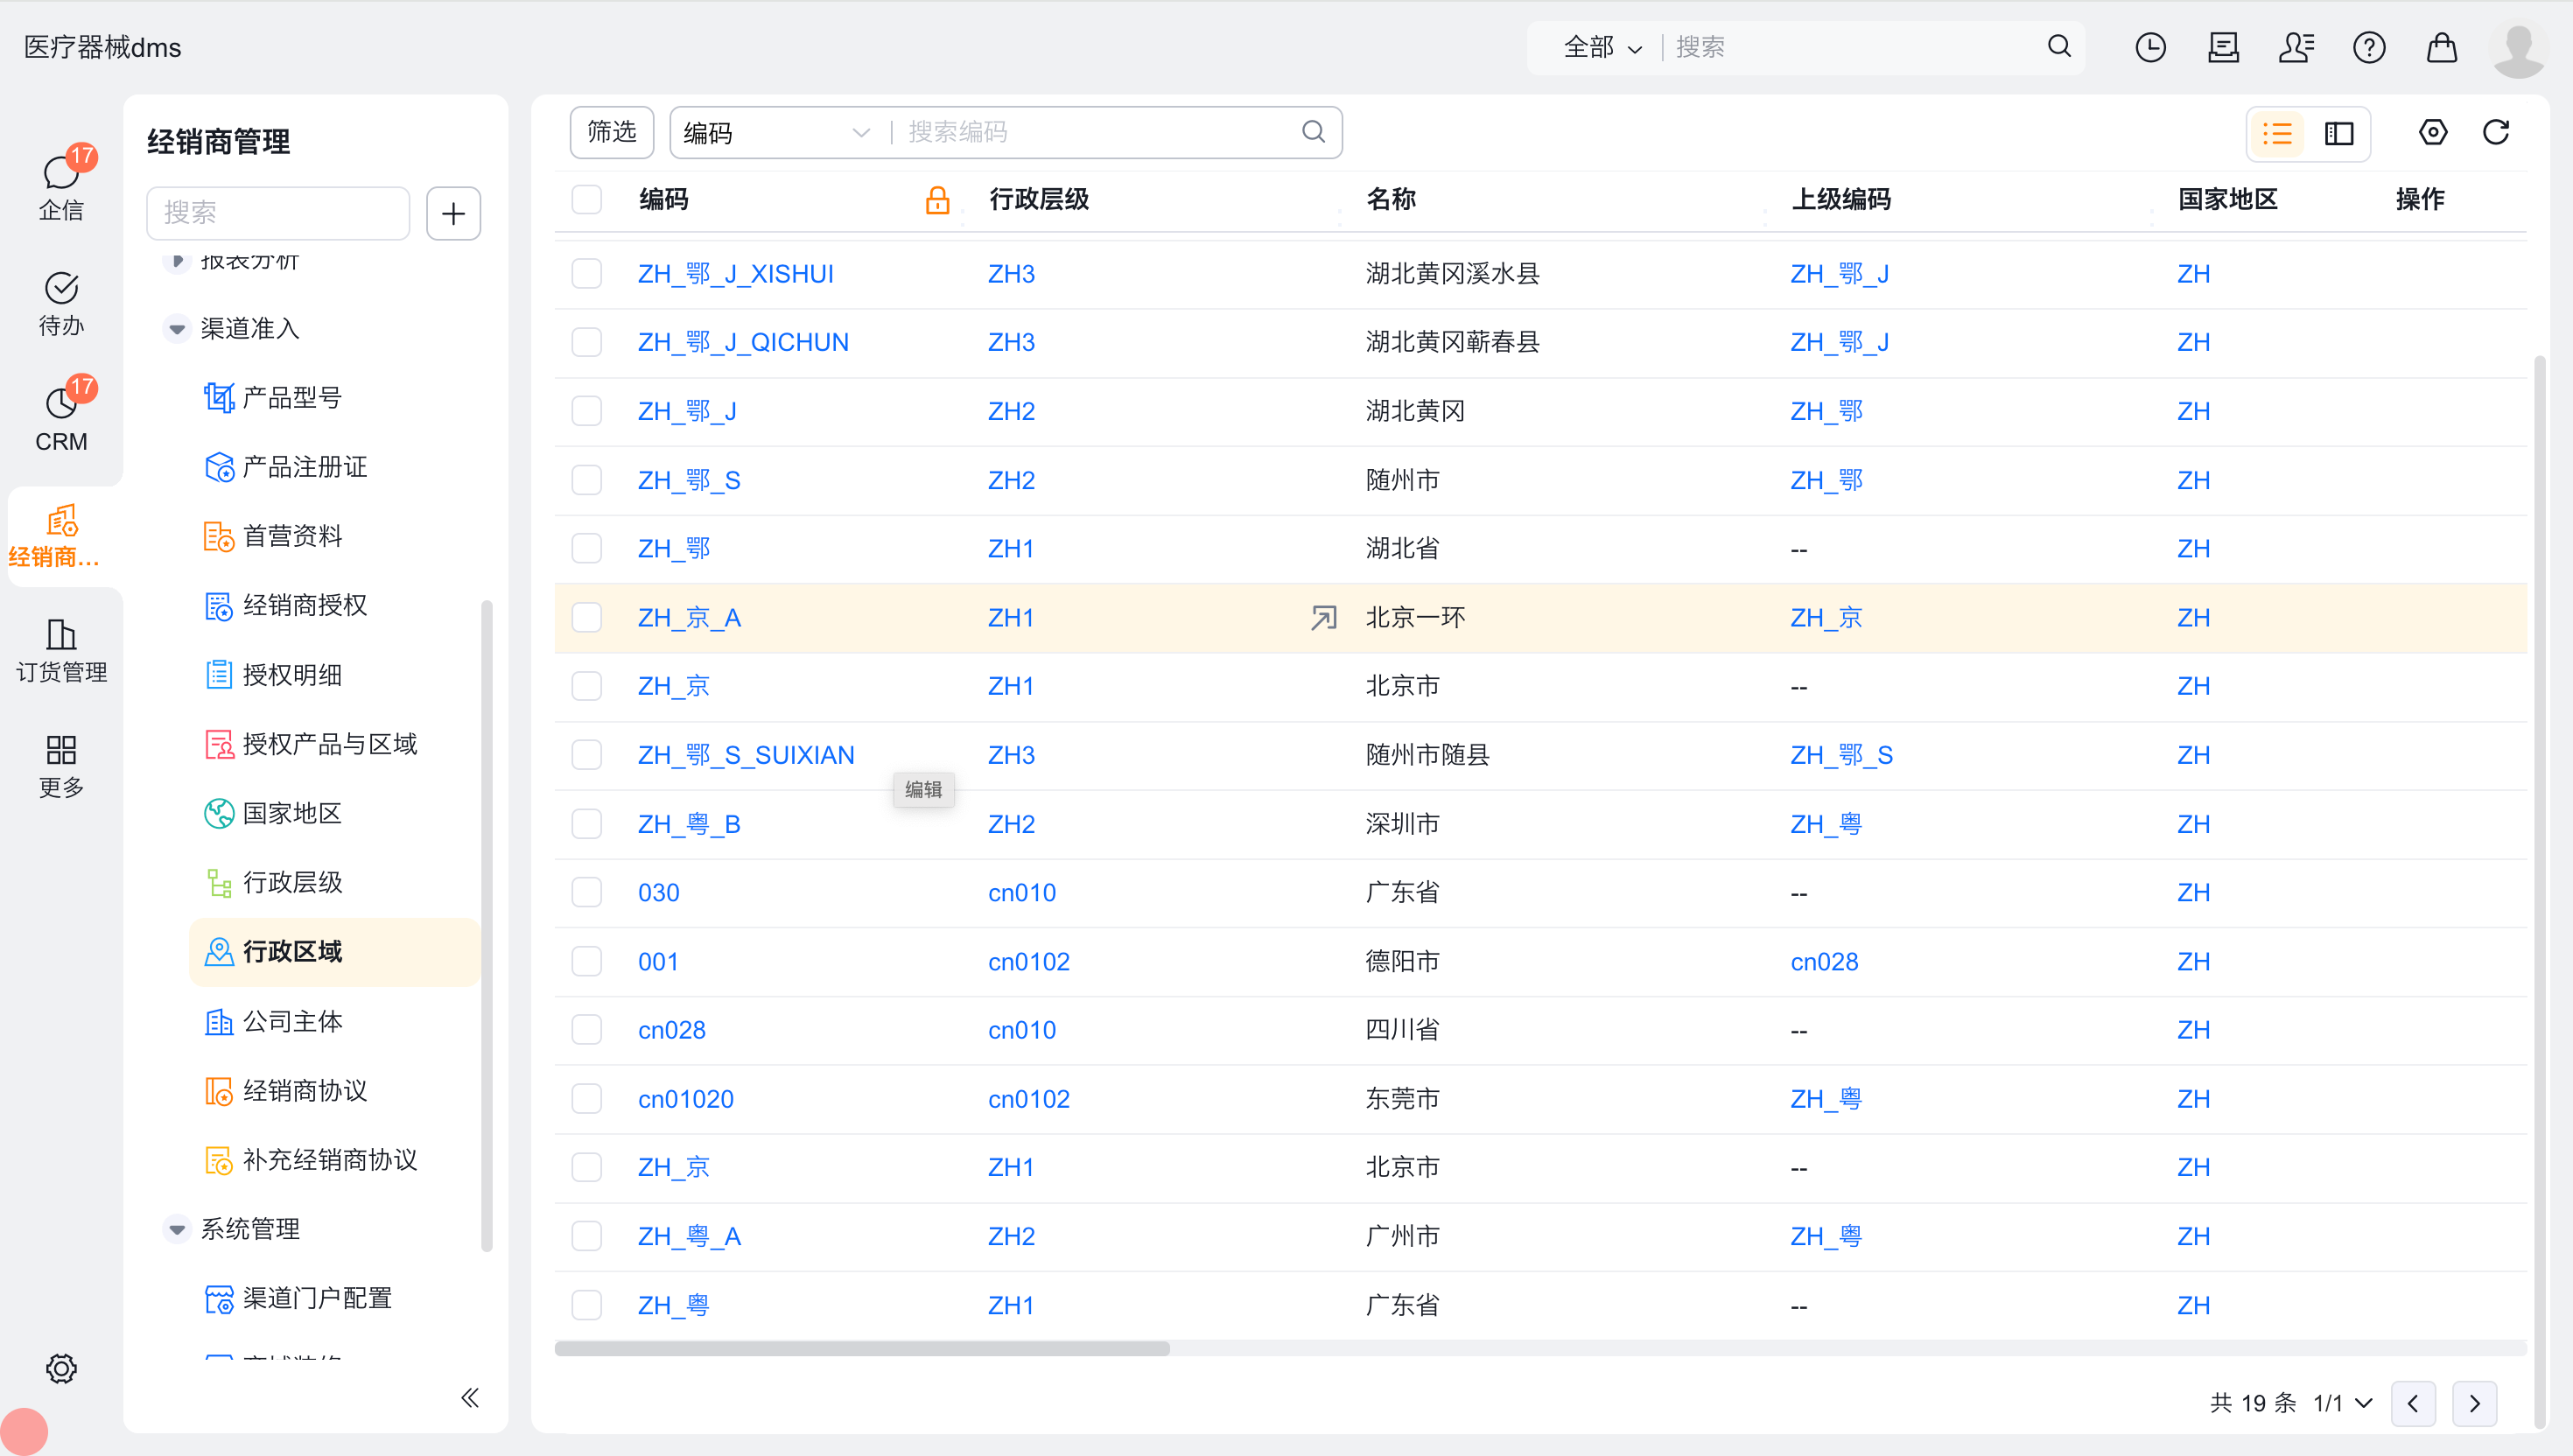Open ZH_鄂_S parent code link on 随县 row
Screen dimensions: 2573x1456
(x=1841, y=755)
